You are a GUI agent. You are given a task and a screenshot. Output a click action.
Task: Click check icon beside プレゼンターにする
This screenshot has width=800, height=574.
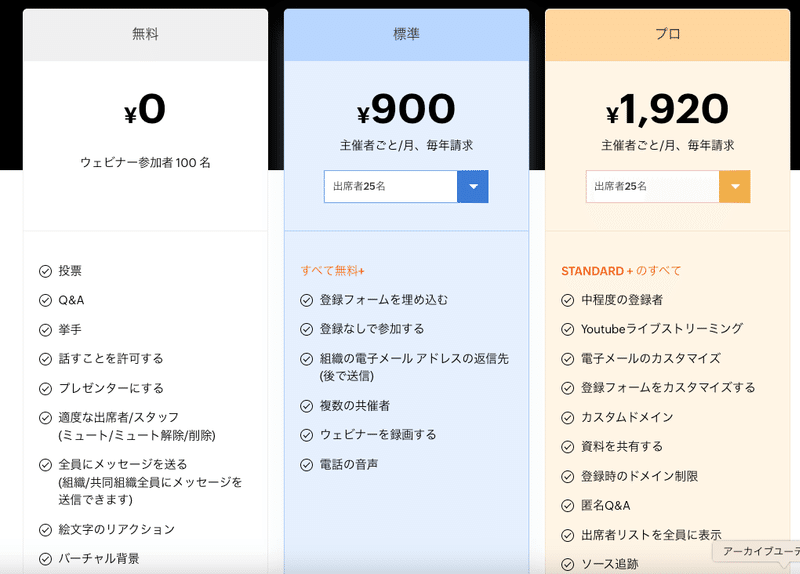click(45, 388)
